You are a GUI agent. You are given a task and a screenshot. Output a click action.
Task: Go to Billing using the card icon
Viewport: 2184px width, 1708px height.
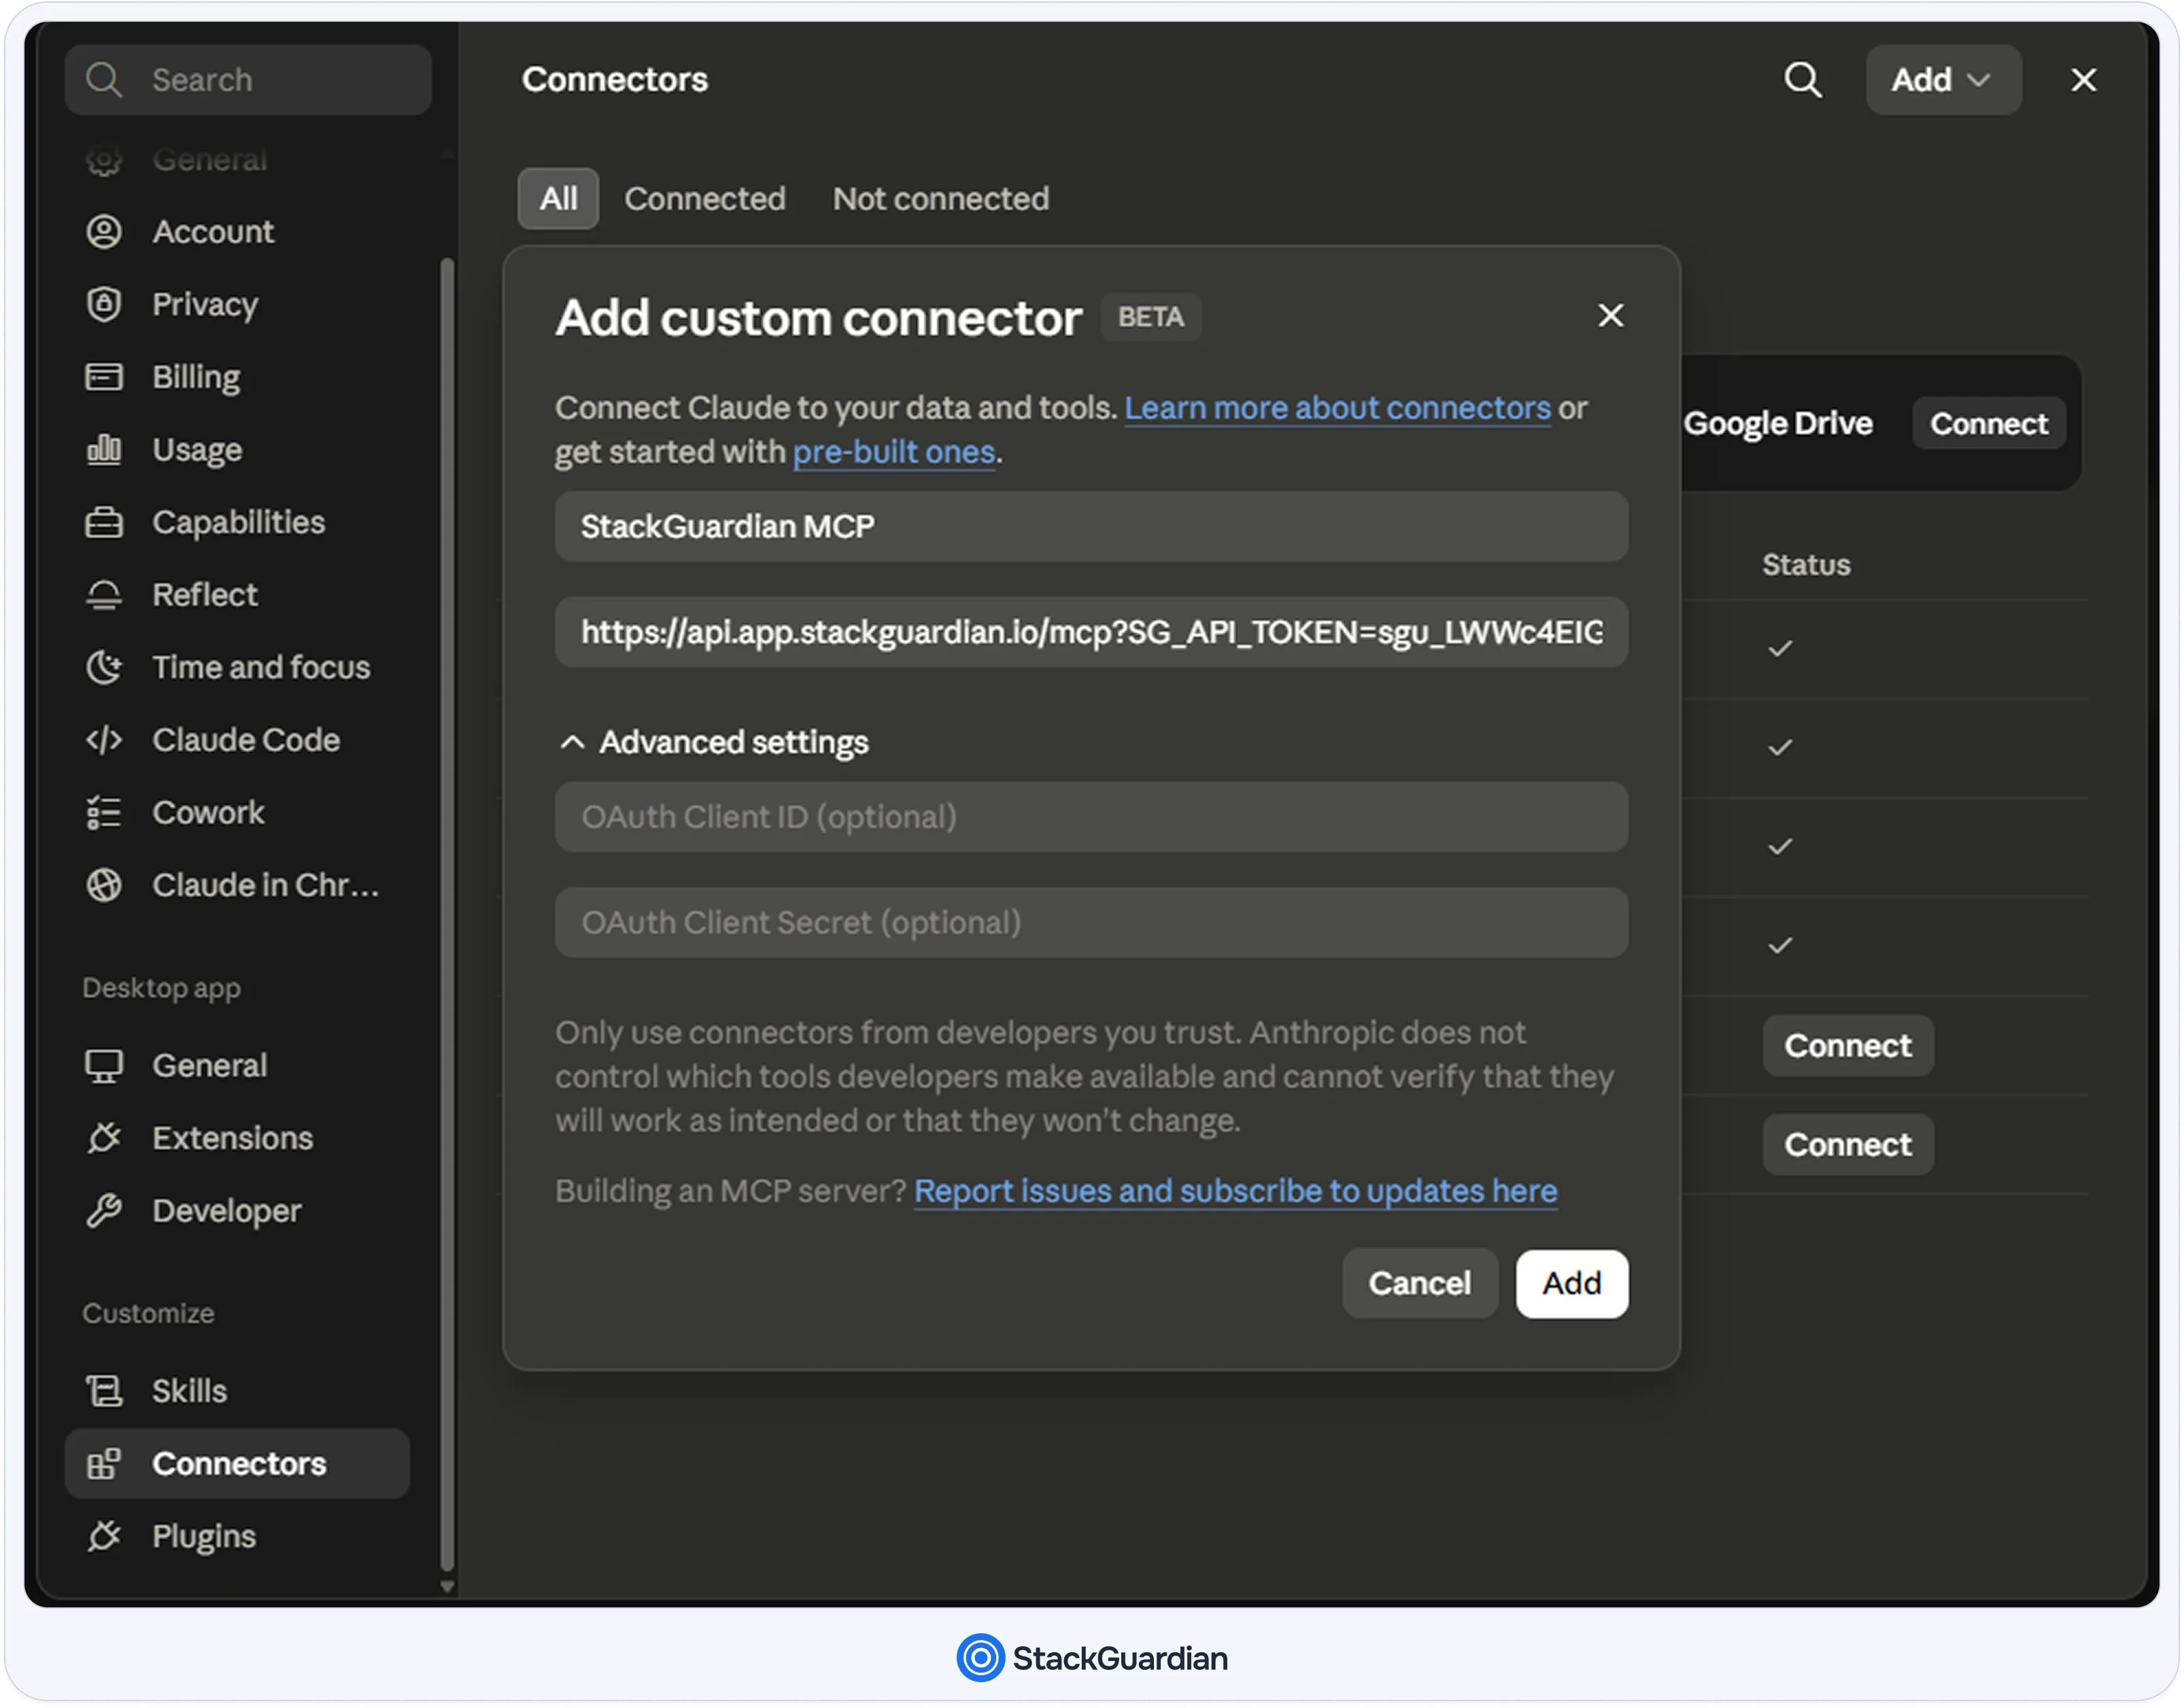coord(104,377)
